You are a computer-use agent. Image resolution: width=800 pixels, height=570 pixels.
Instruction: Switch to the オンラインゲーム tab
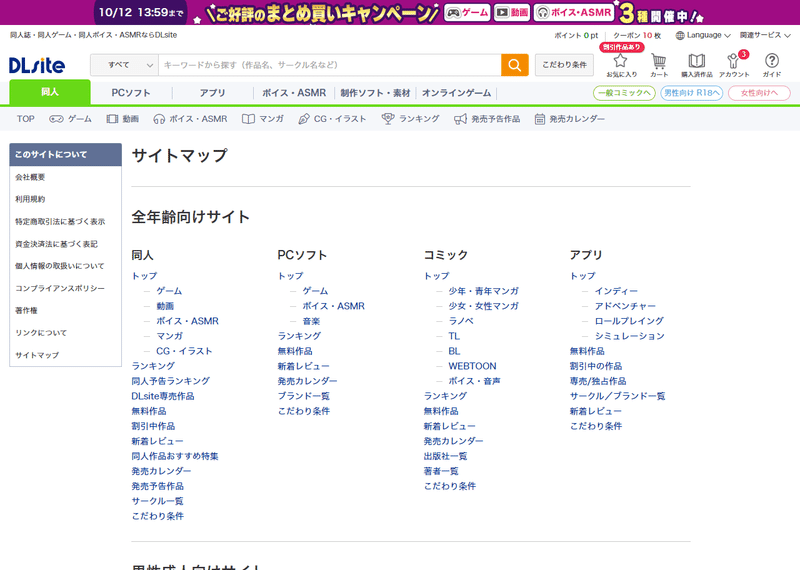click(x=456, y=93)
